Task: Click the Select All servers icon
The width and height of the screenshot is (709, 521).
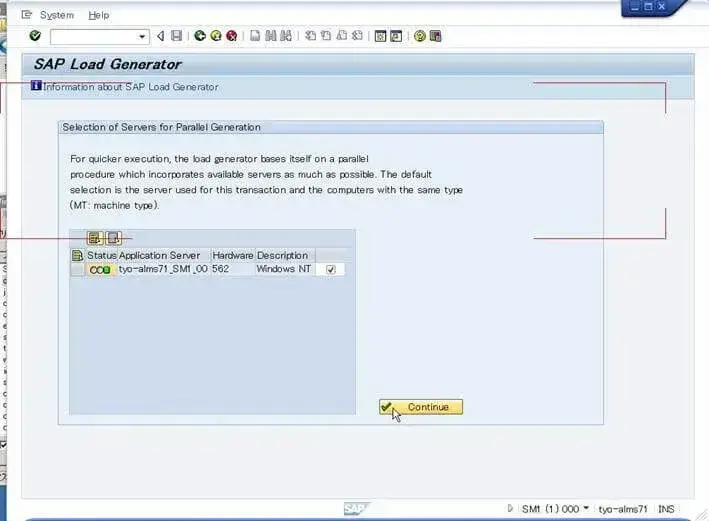Action: coord(95,238)
